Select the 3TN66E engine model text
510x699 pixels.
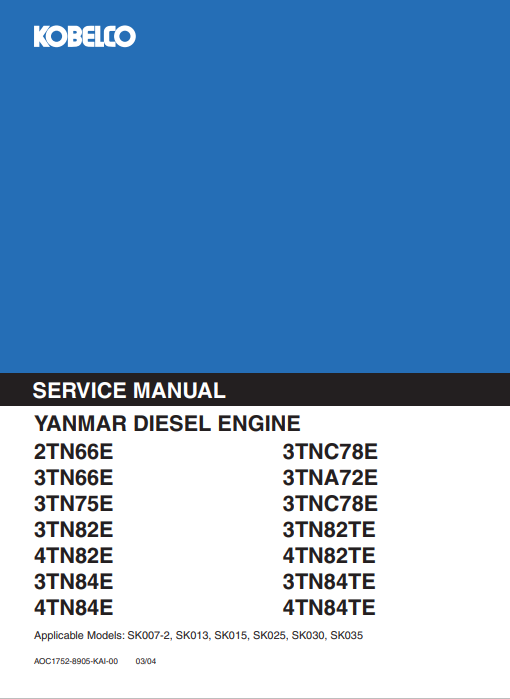coord(74,478)
